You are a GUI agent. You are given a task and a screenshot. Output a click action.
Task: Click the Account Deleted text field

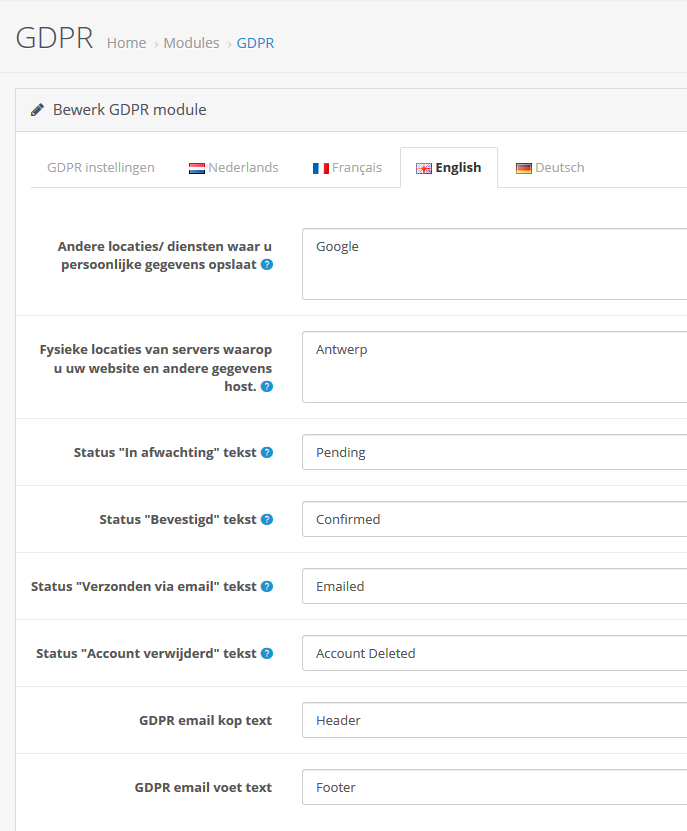(x=495, y=653)
